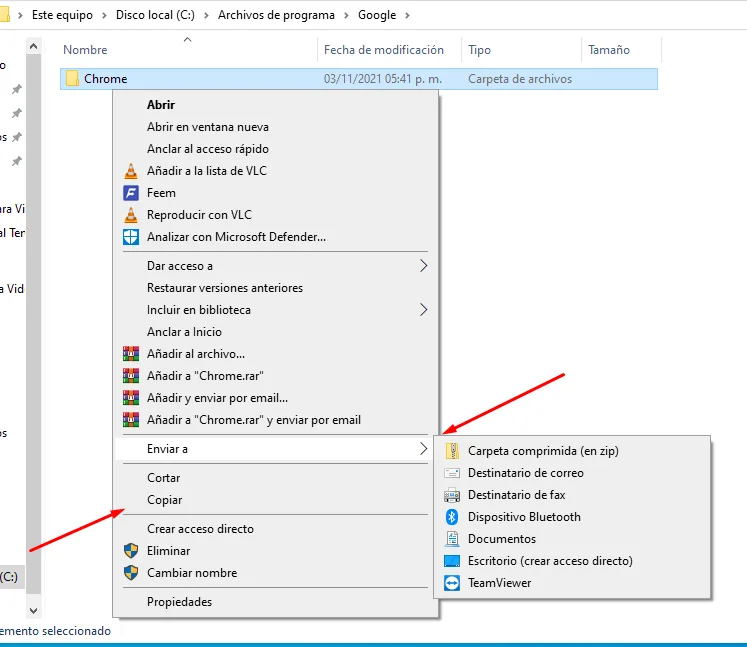Image resolution: width=747 pixels, height=647 pixels.
Task: Click the fax machine icon
Action: point(452,495)
